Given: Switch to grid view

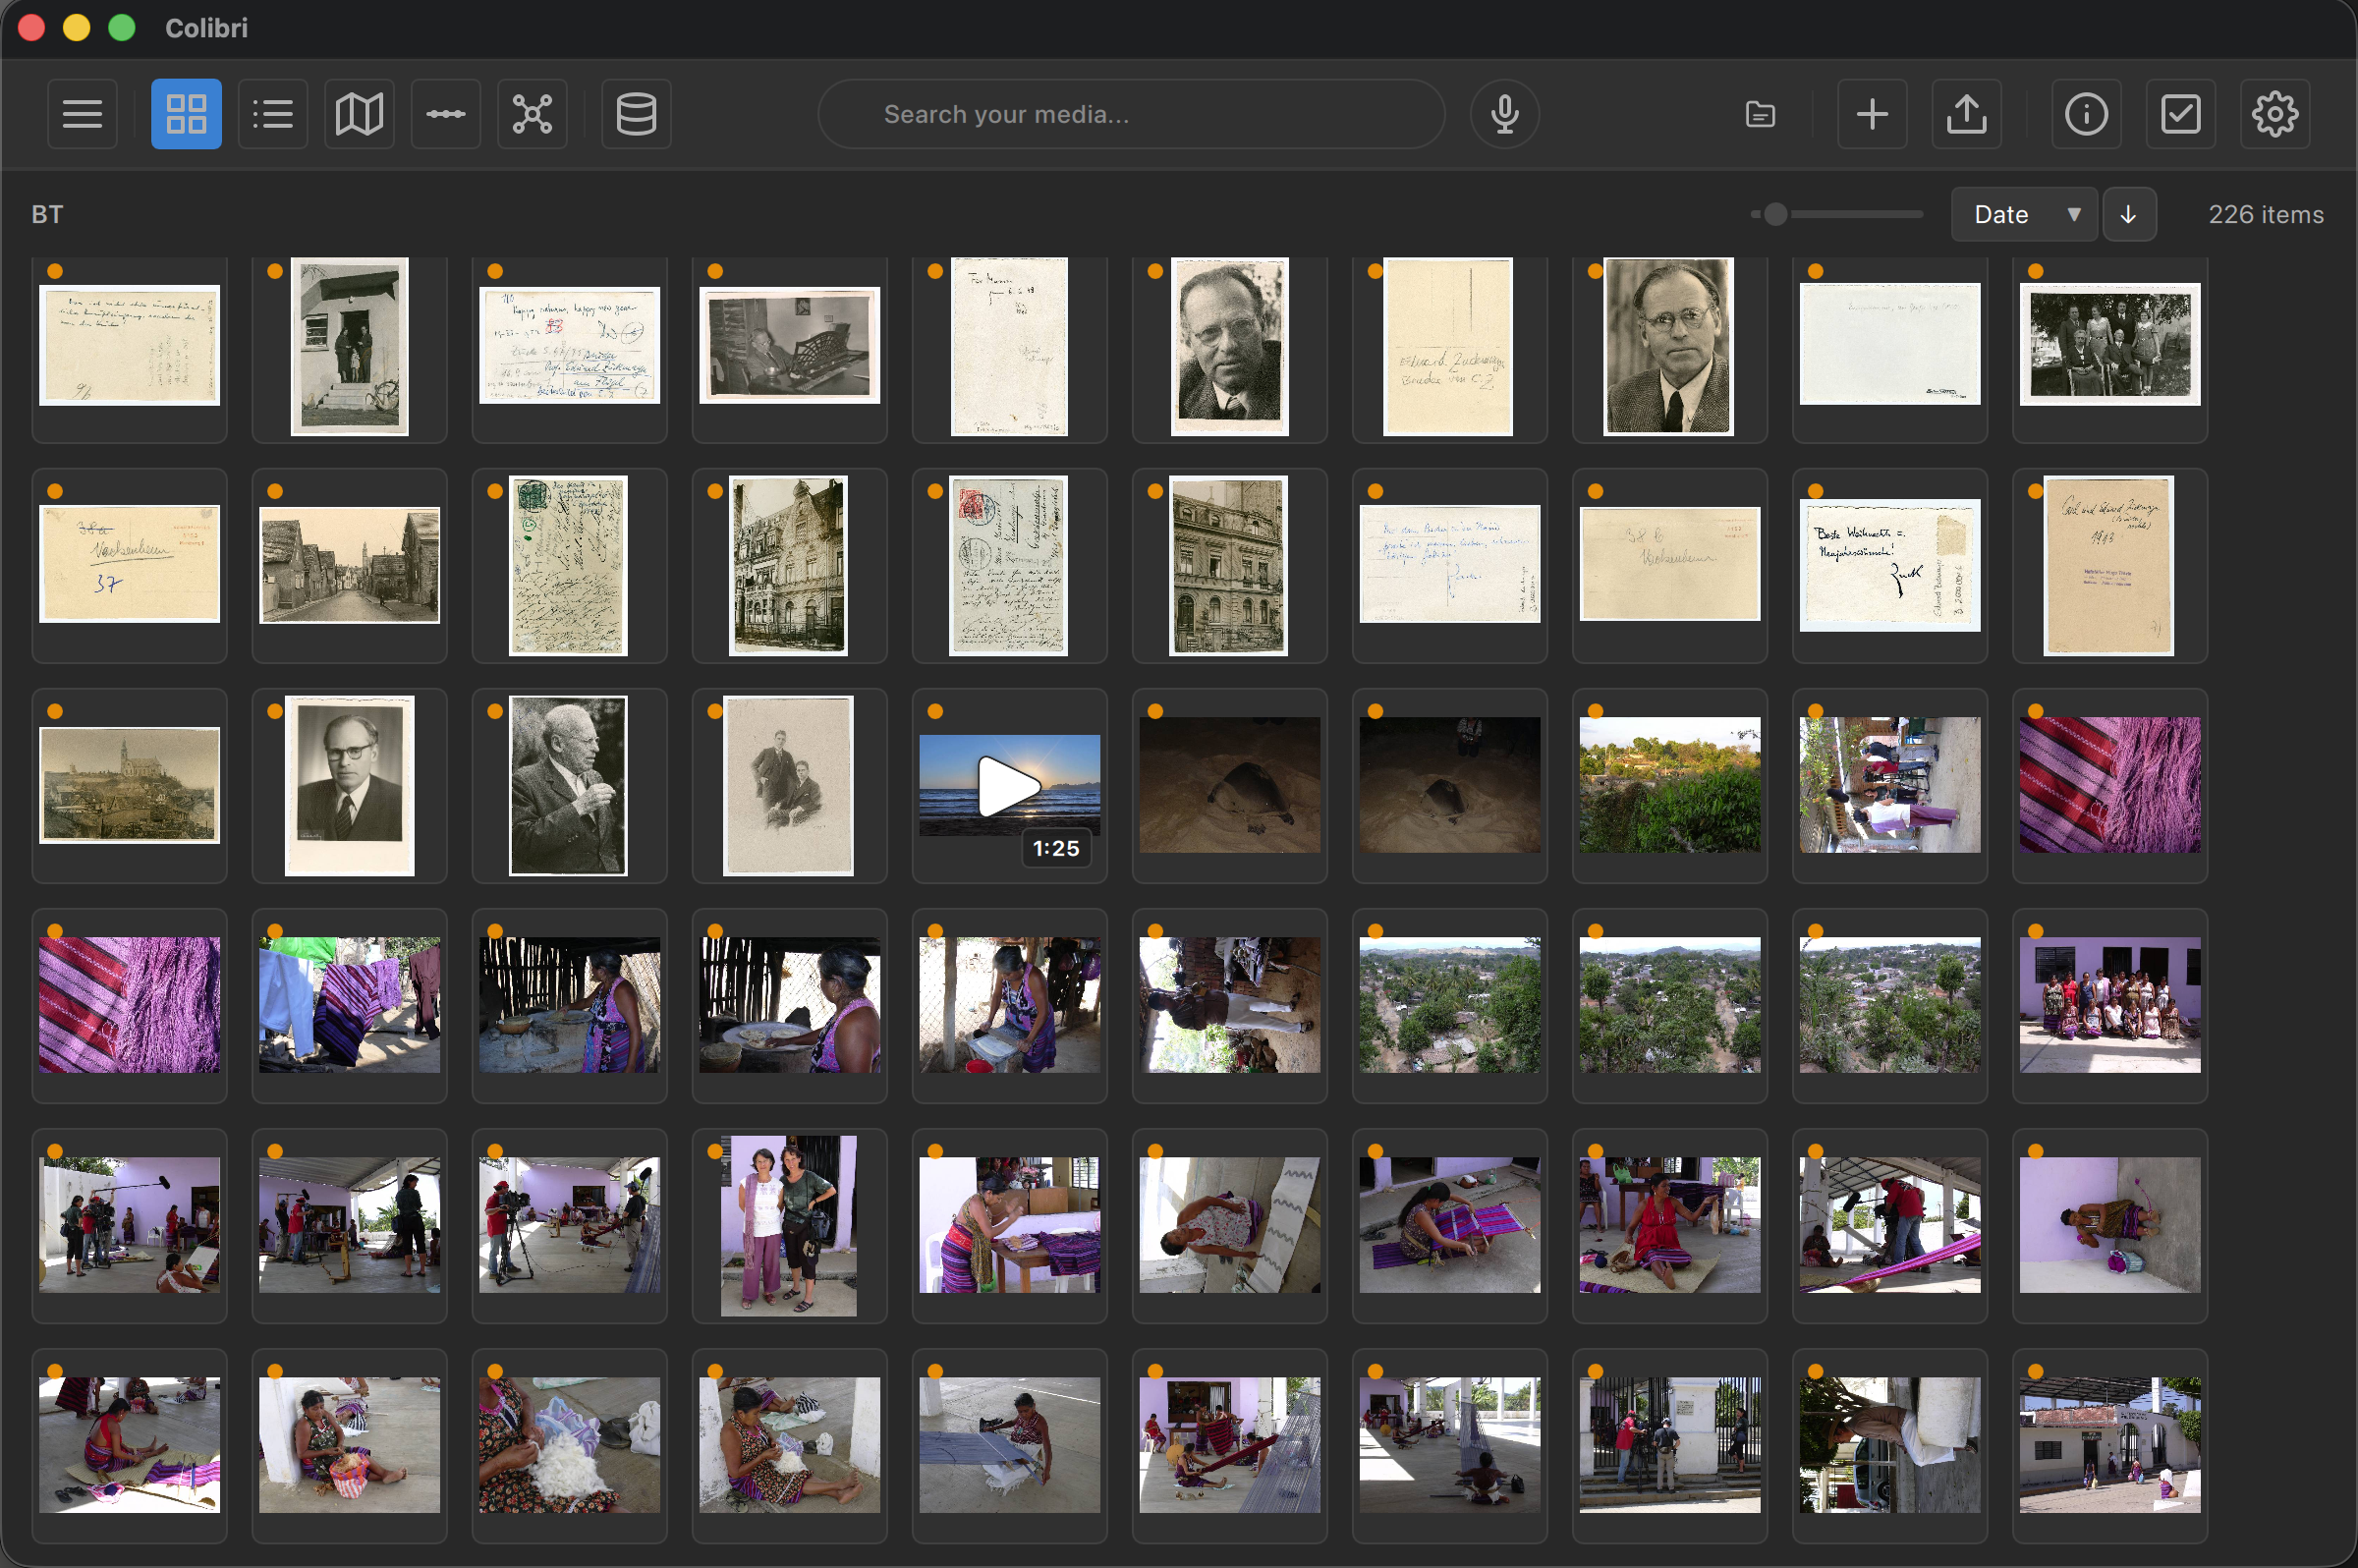Looking at the screenshot, I should [x=186, y=114].
